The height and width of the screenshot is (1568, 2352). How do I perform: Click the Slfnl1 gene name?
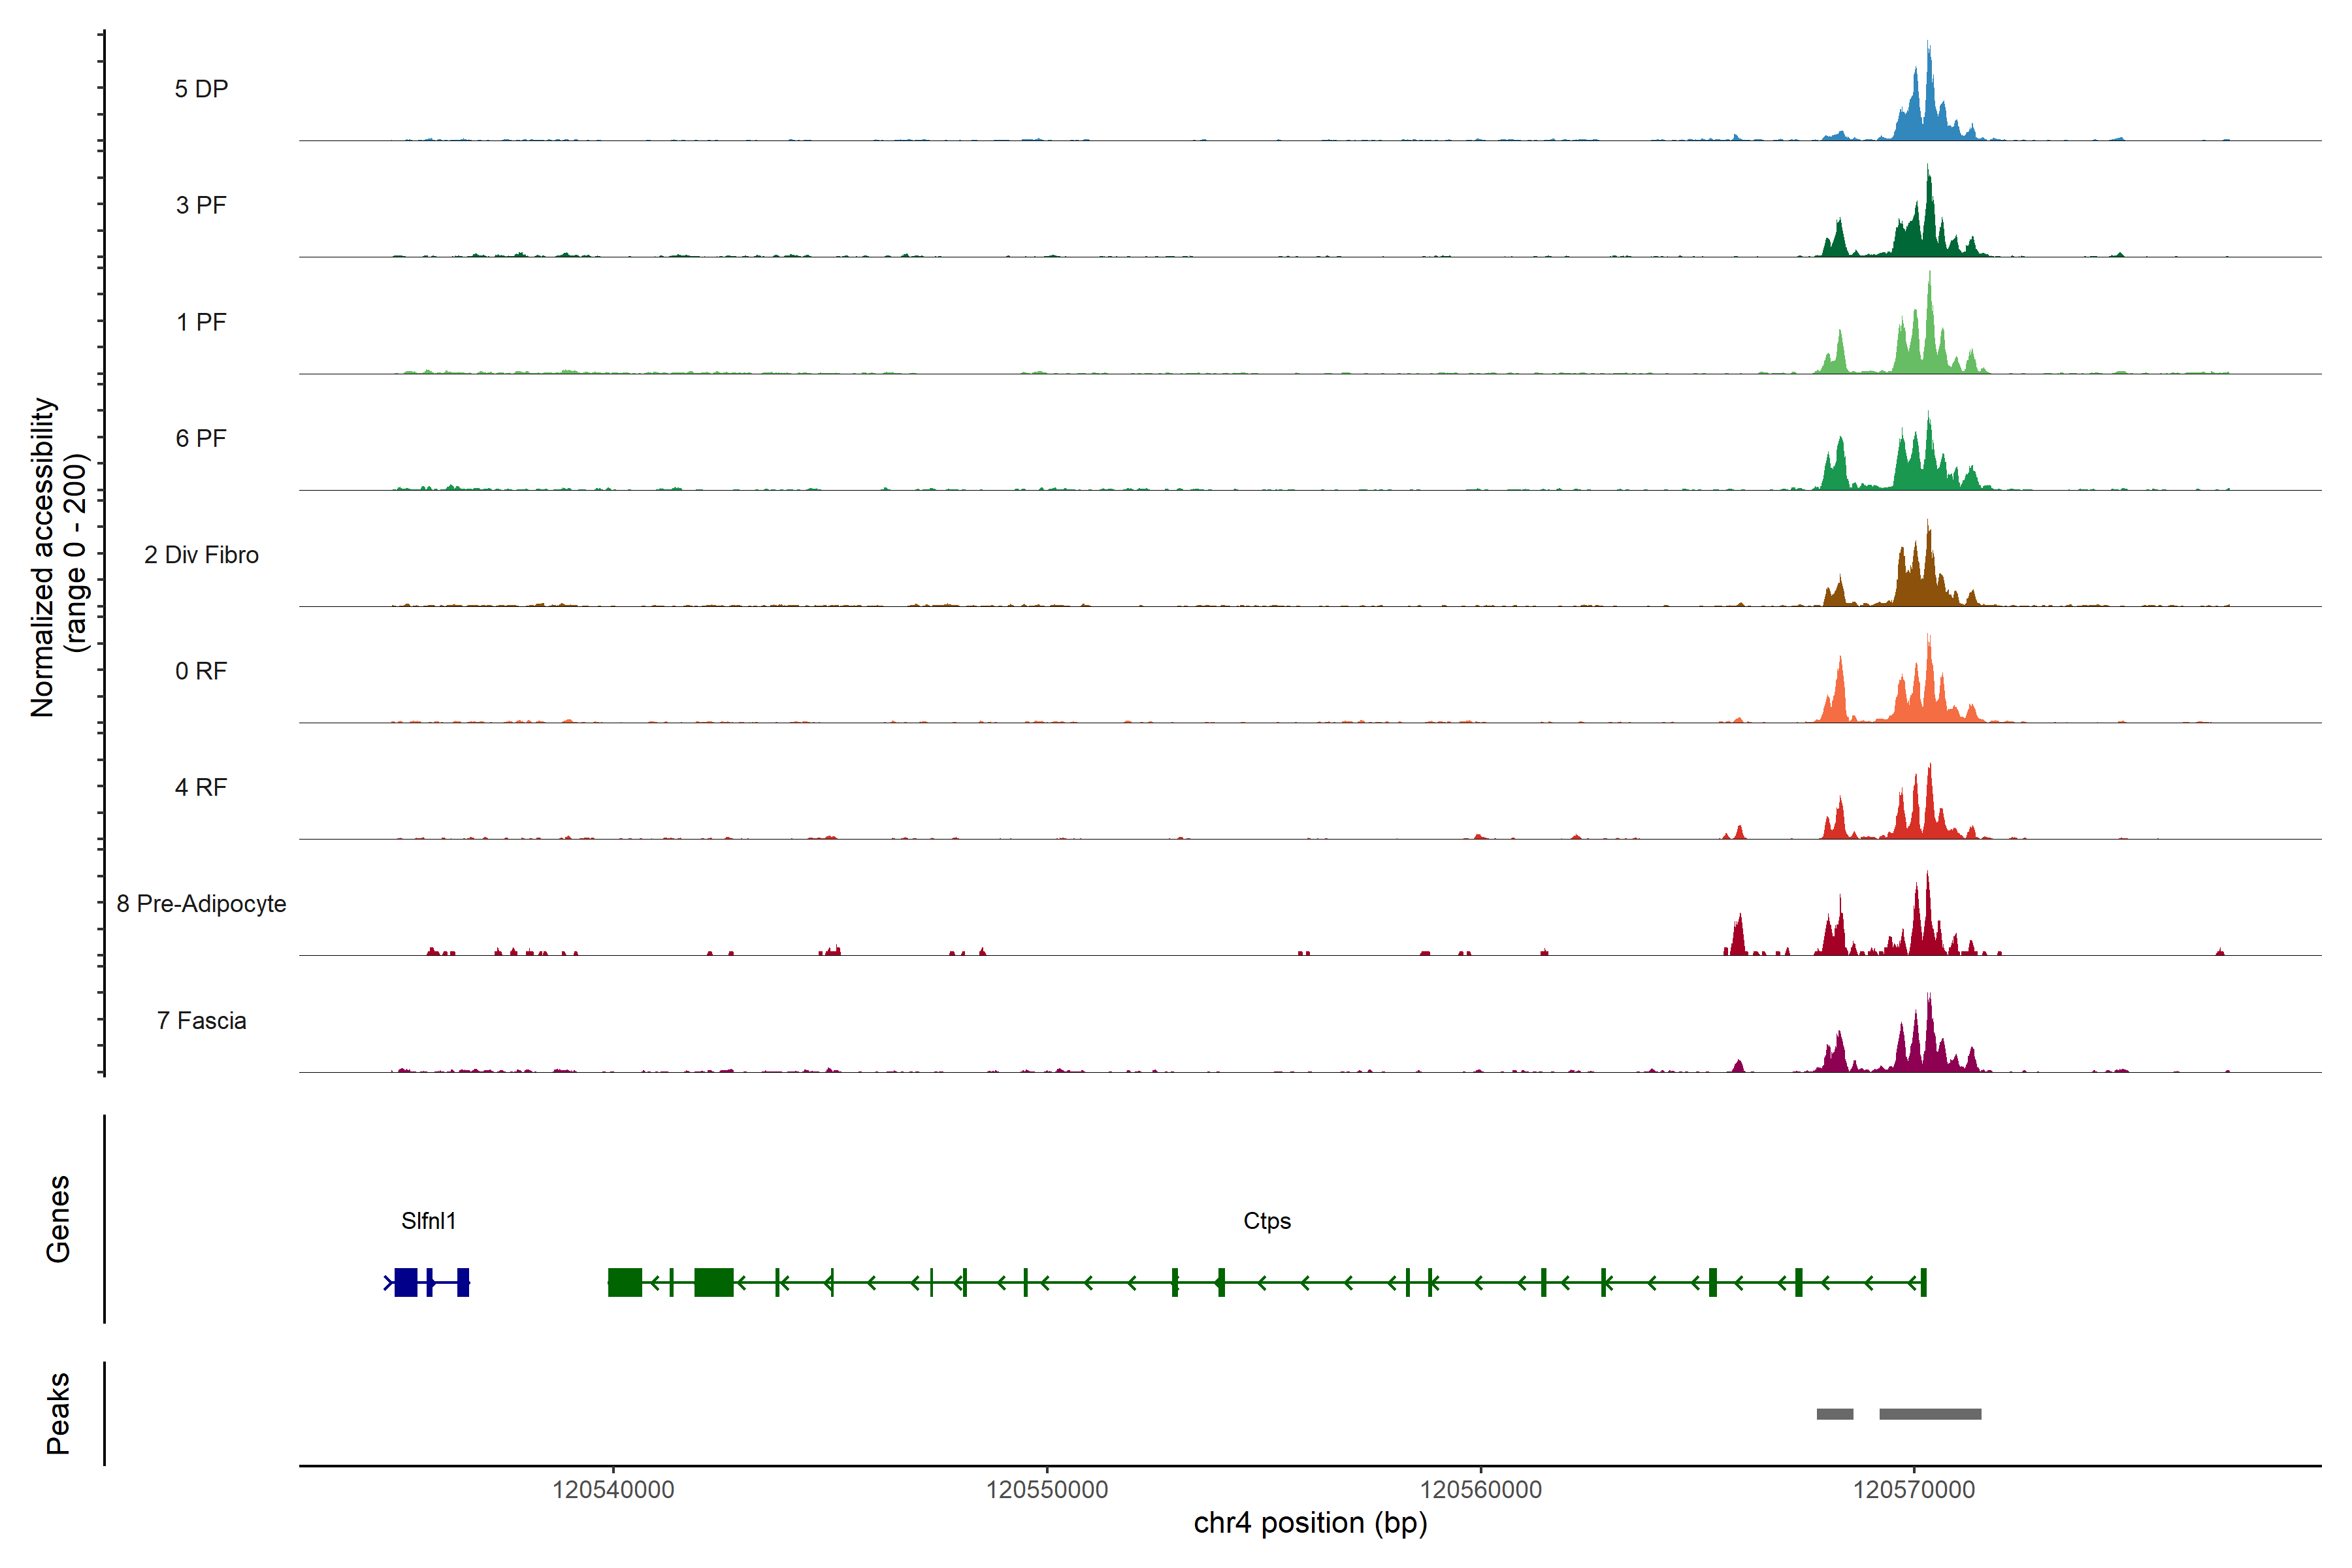(428, 1221)
